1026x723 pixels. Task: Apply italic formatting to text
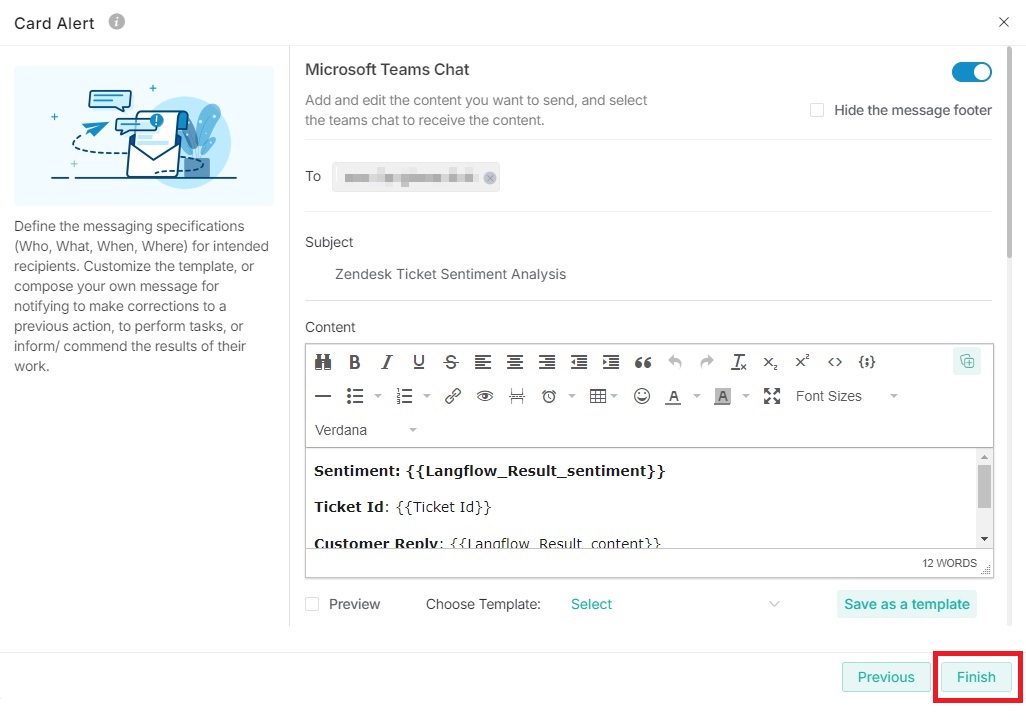pos(386,362)
